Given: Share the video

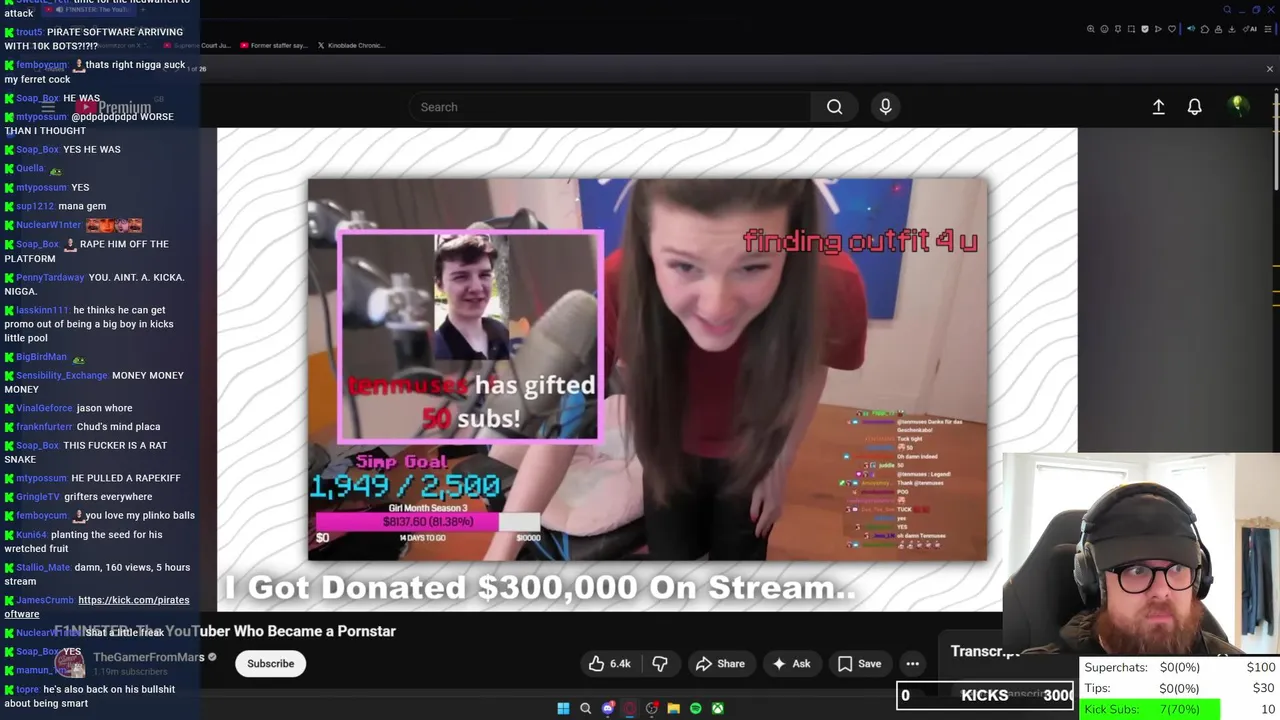Looking at the screenshot, I should 720,664.
